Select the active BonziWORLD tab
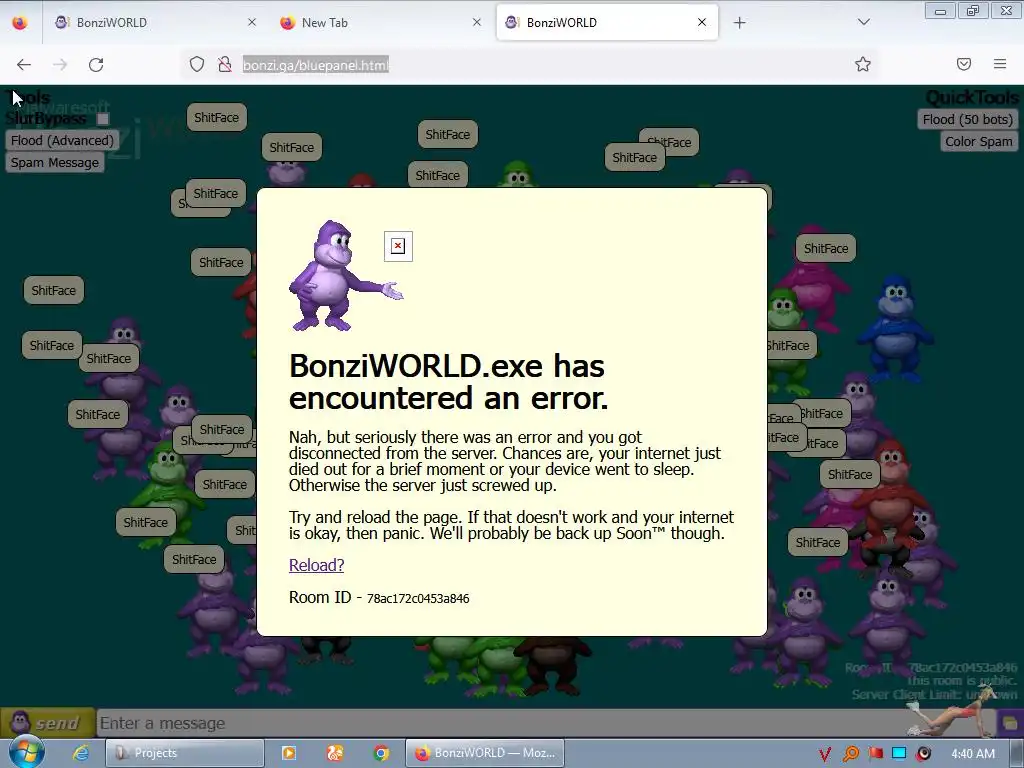 coord(607,22)
